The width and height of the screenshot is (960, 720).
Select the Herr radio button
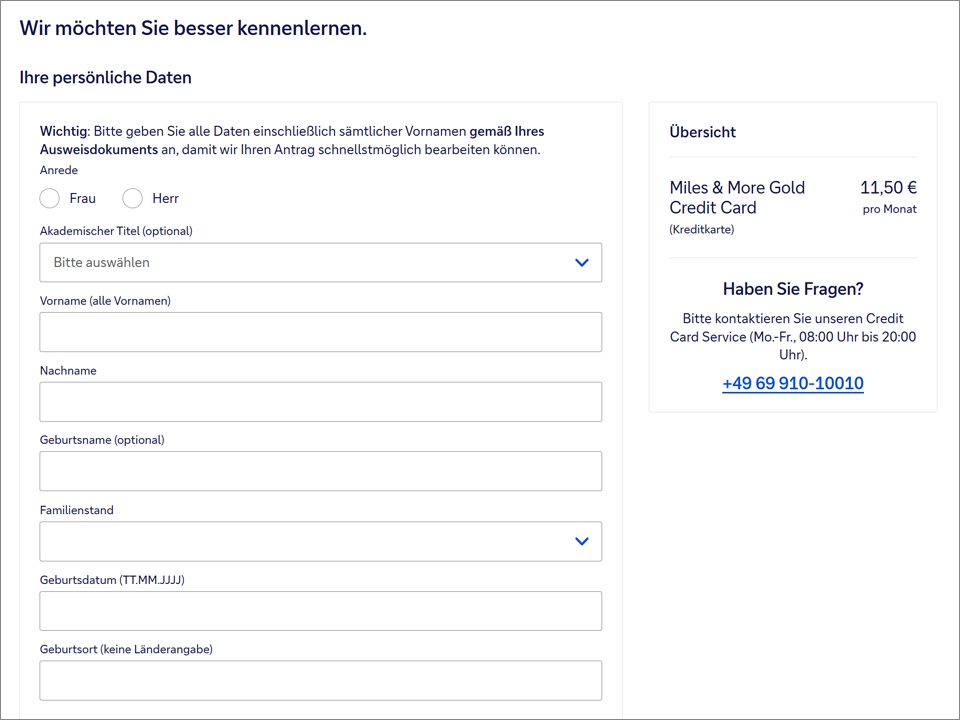tap(132, 198)
